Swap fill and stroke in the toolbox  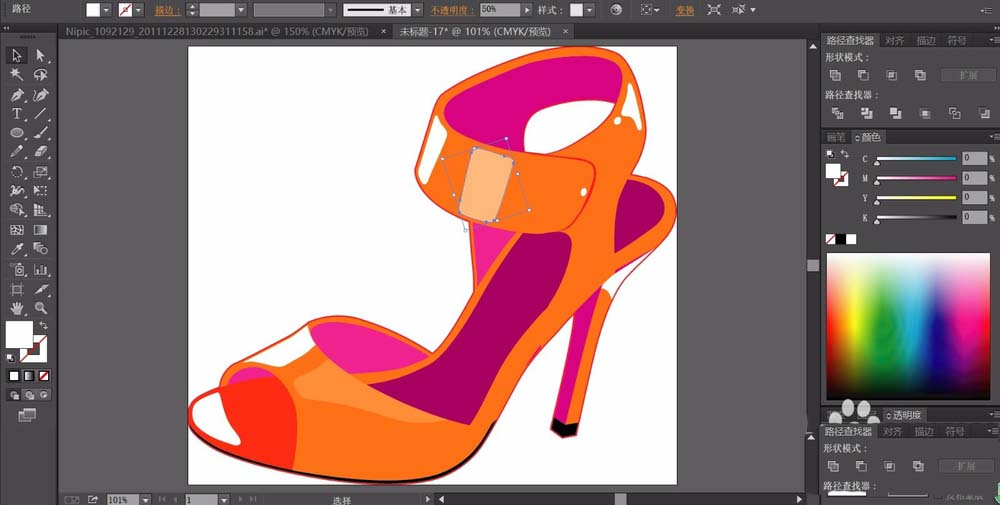(43, 326)
